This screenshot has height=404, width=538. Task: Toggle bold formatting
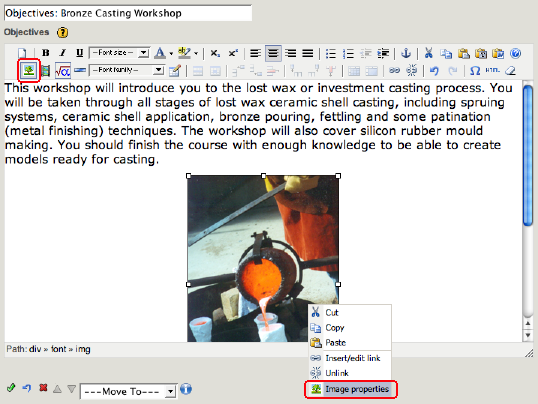click(x=45, y=53)
